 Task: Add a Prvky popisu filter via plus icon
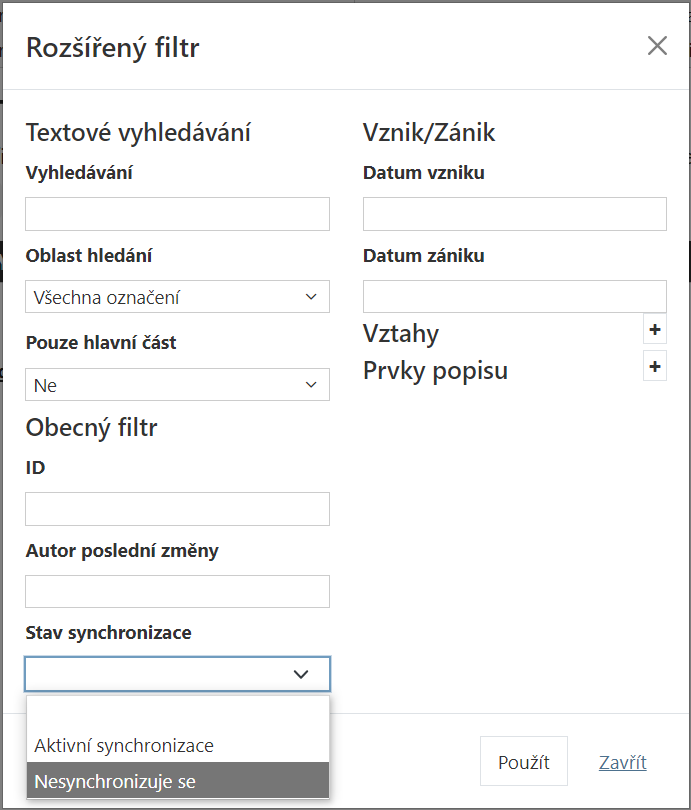click(655, 367)
